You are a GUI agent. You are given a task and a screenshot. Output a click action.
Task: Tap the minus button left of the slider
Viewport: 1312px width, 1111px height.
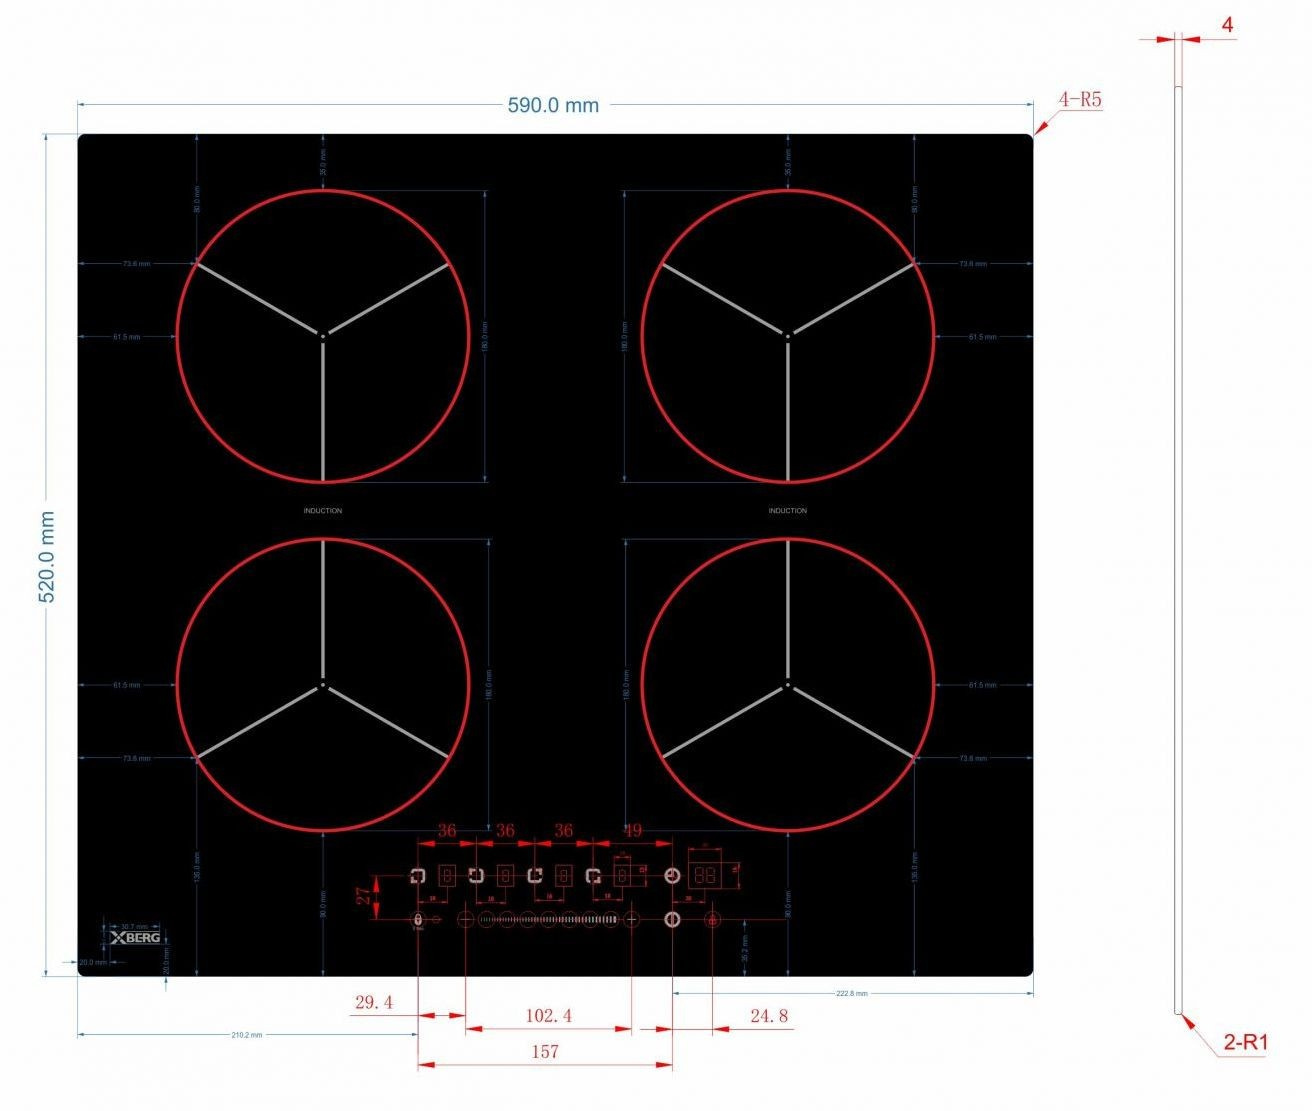pos(465,919)
